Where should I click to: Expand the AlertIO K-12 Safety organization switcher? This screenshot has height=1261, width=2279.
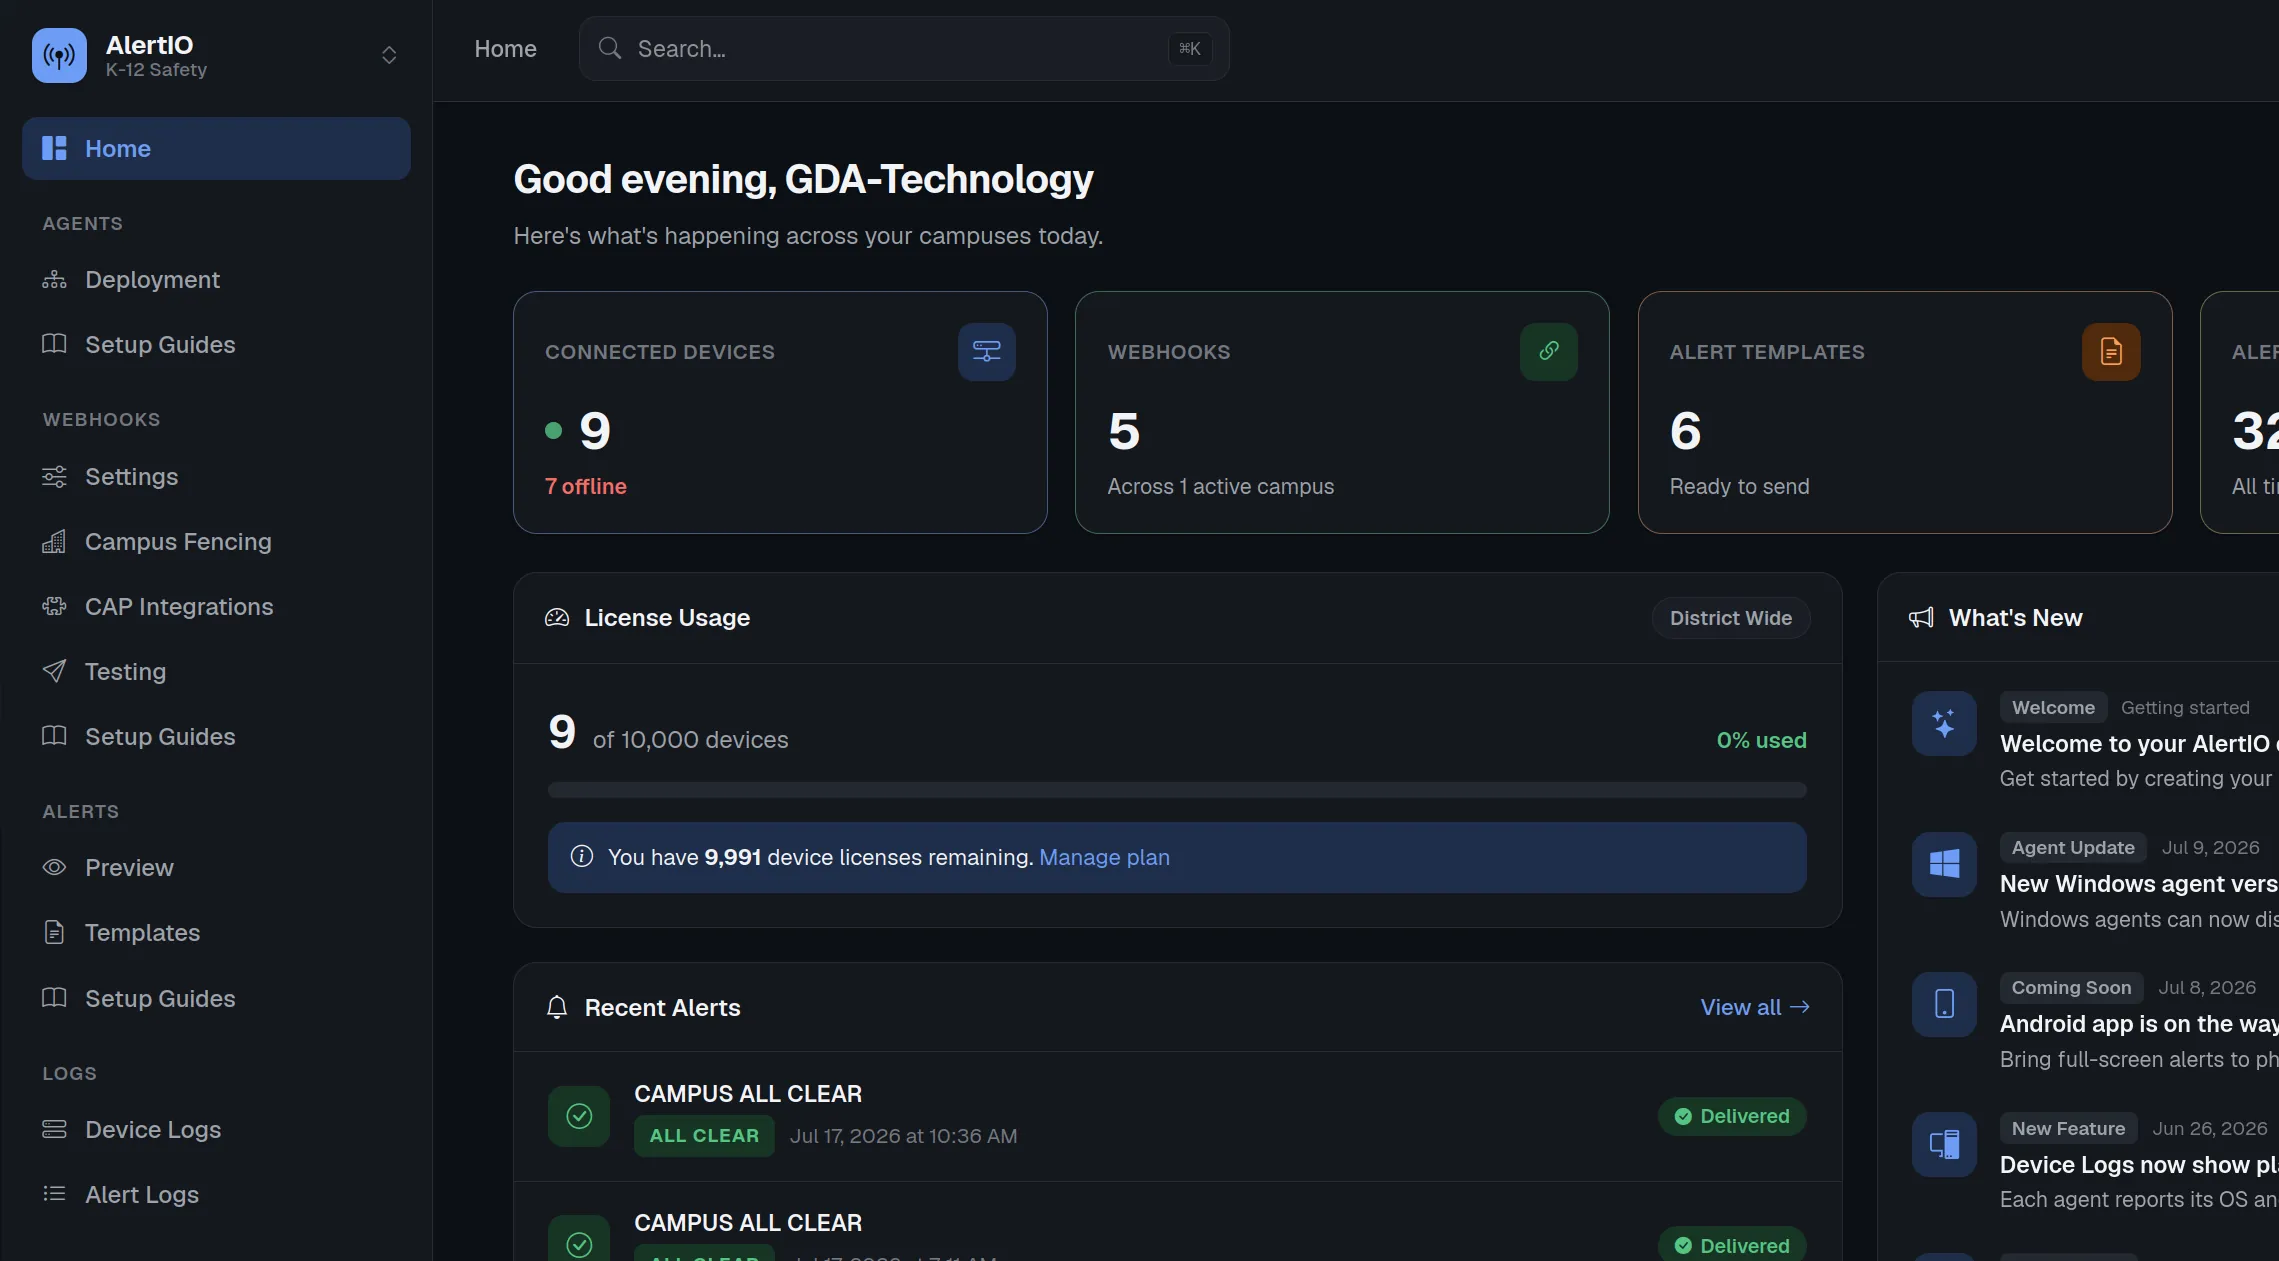point(389,56)
